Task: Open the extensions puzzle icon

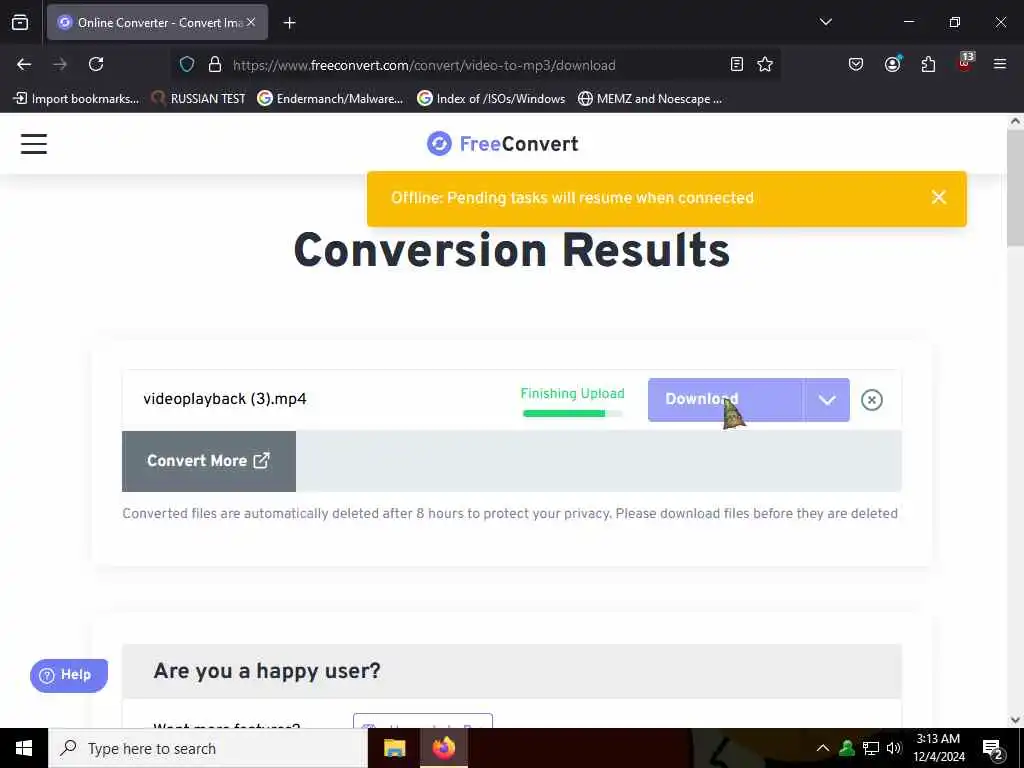Action: click(928, 64)
